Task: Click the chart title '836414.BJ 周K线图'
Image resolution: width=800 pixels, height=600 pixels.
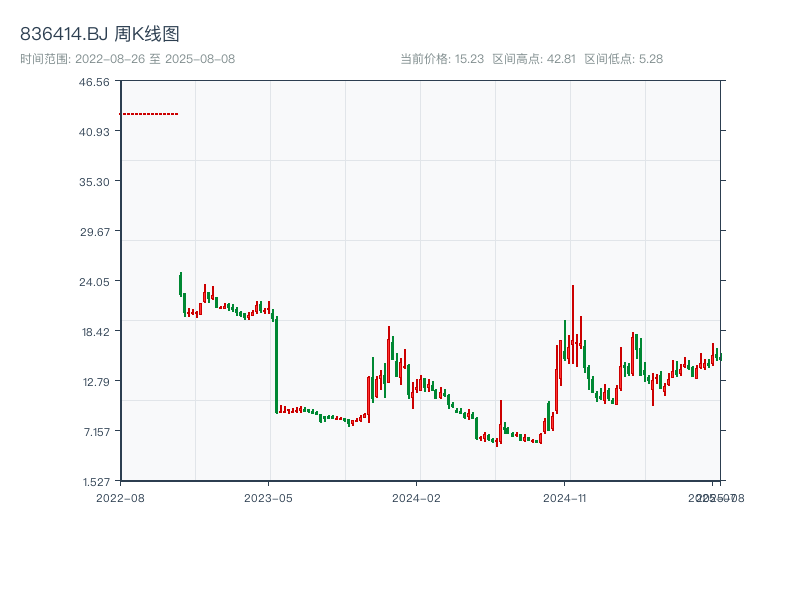Action: coord(99,34)
